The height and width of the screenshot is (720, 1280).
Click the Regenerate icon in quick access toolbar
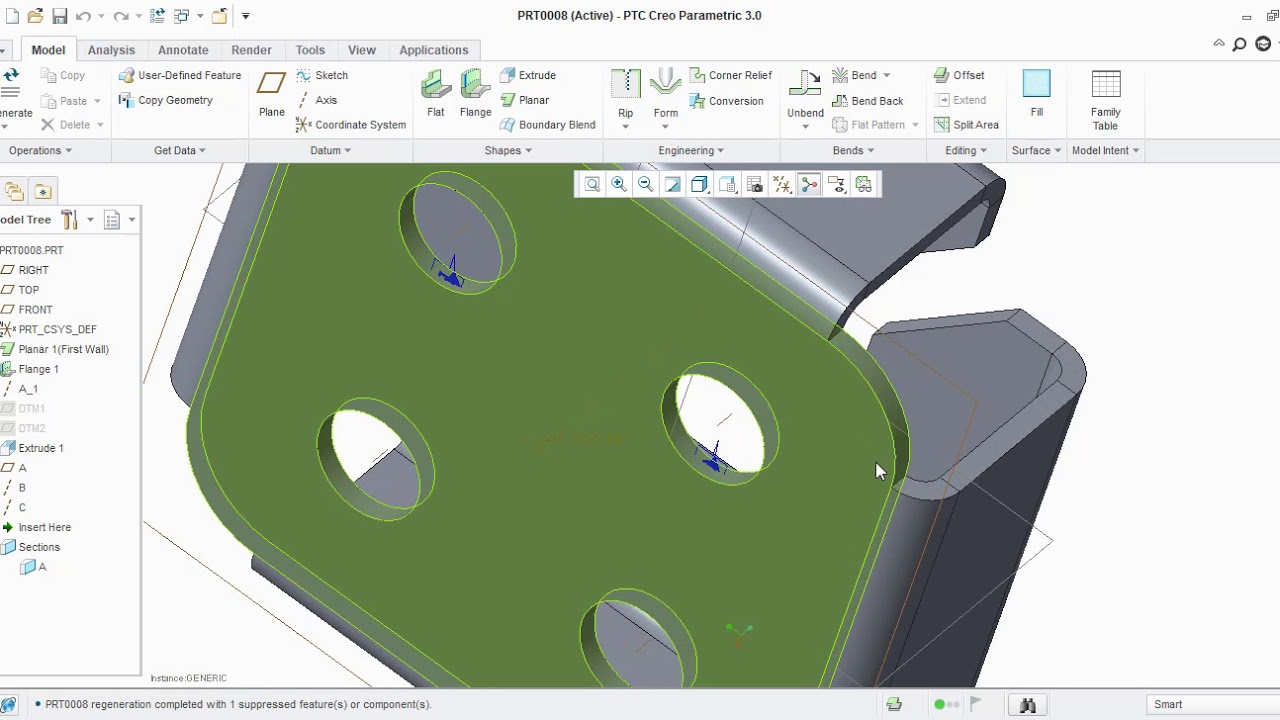[x=158, y=16]
